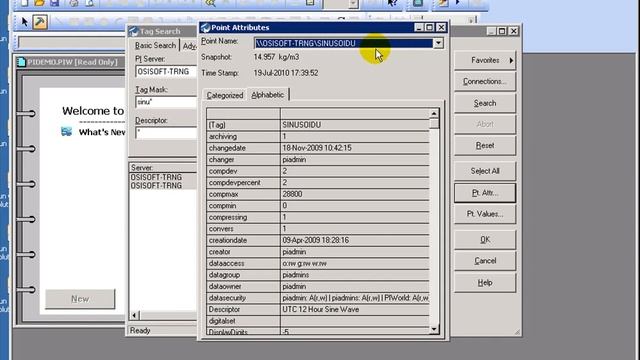This screenshot has height=360, width=640.
Task: Click the open folder toolbar icon
Action: pyautogui.click(x=39, y=3)
